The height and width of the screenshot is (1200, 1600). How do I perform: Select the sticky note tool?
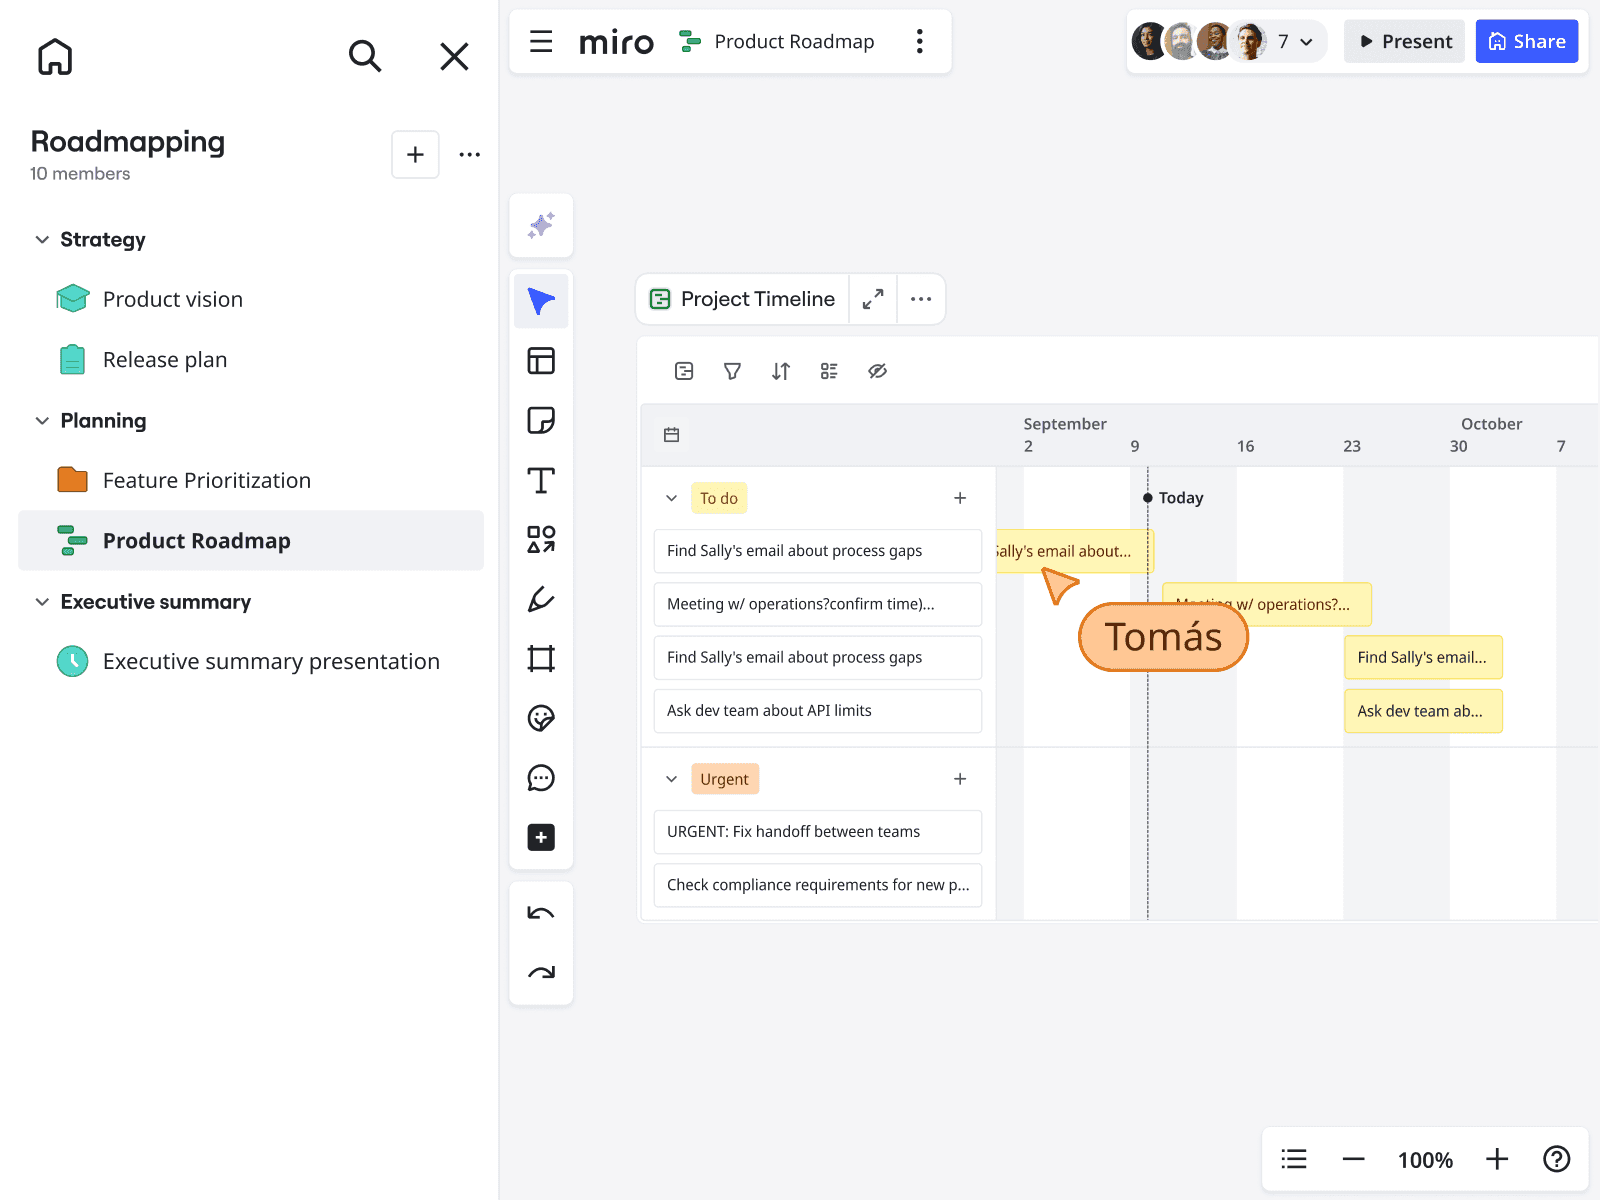tap(541, 420)
